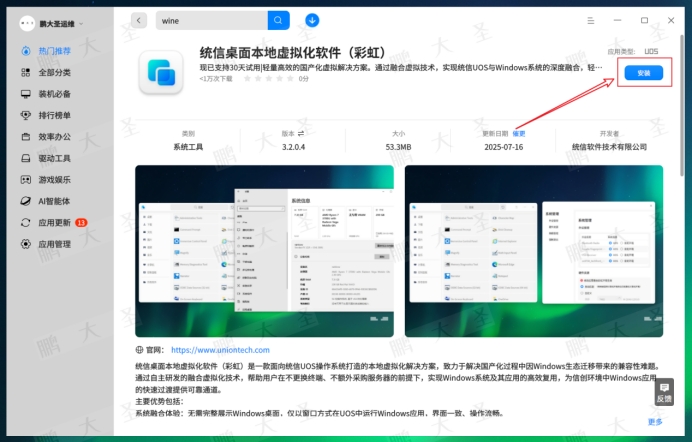692x442 pixels.
Task: Open the second app screenshot
Action: point(534,251)
